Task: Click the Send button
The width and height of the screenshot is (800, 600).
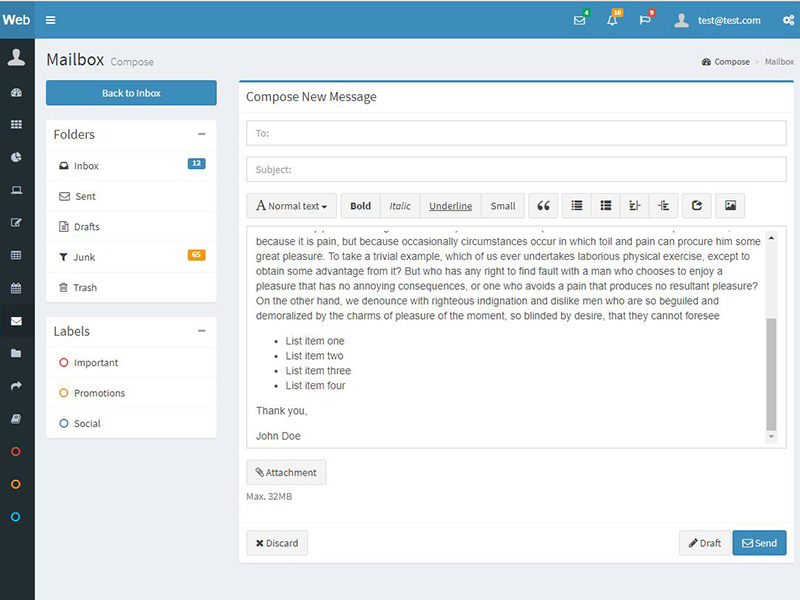Action: 759,543
